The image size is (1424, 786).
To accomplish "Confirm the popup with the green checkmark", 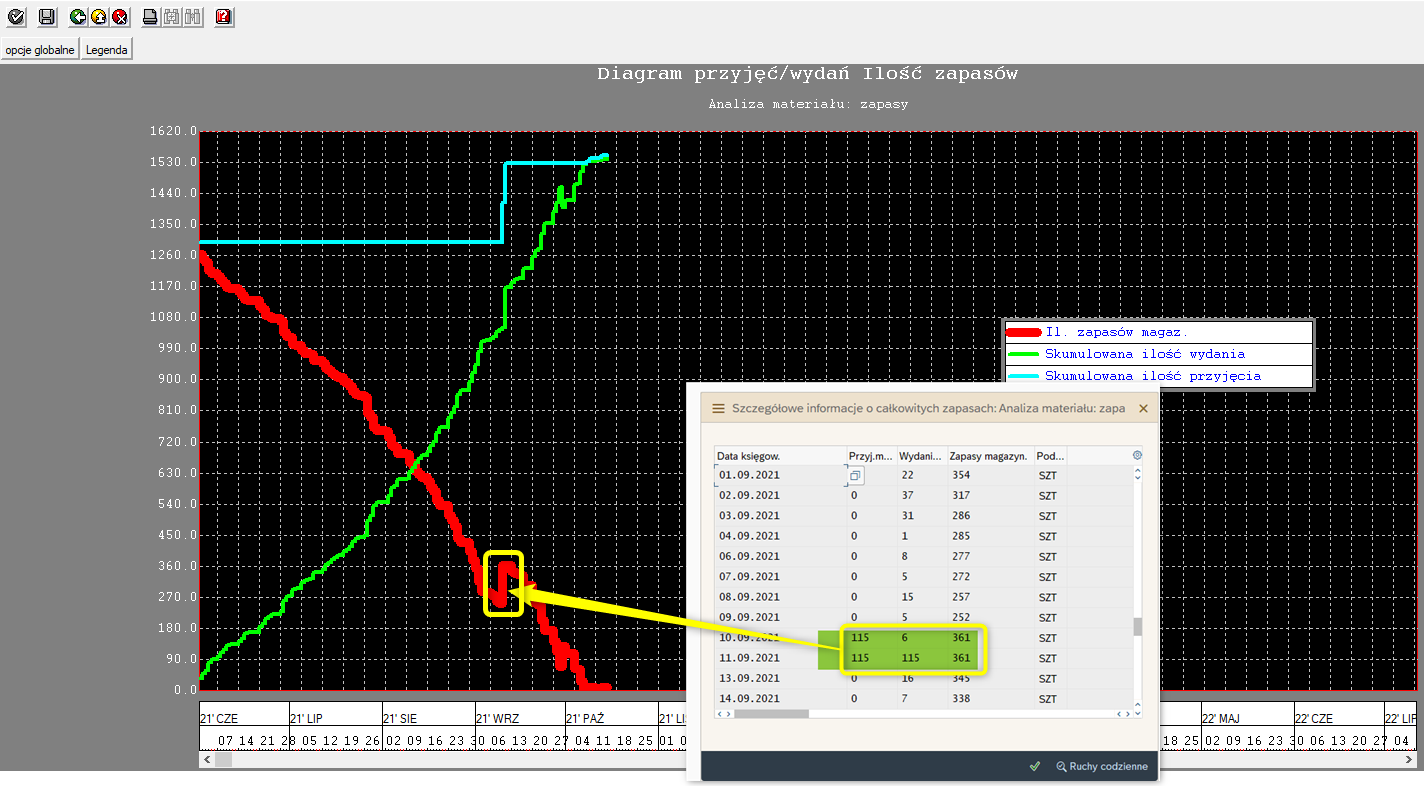I will coord(1034,766).
